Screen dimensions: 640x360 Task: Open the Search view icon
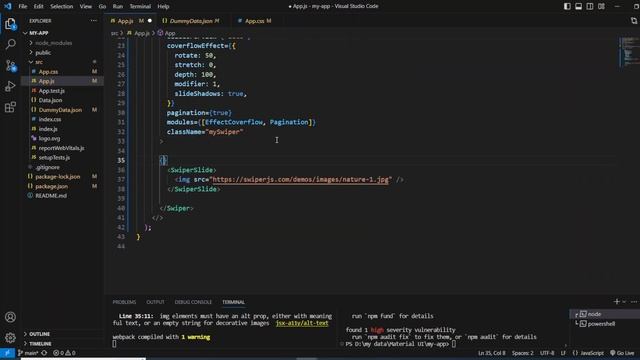10,44
